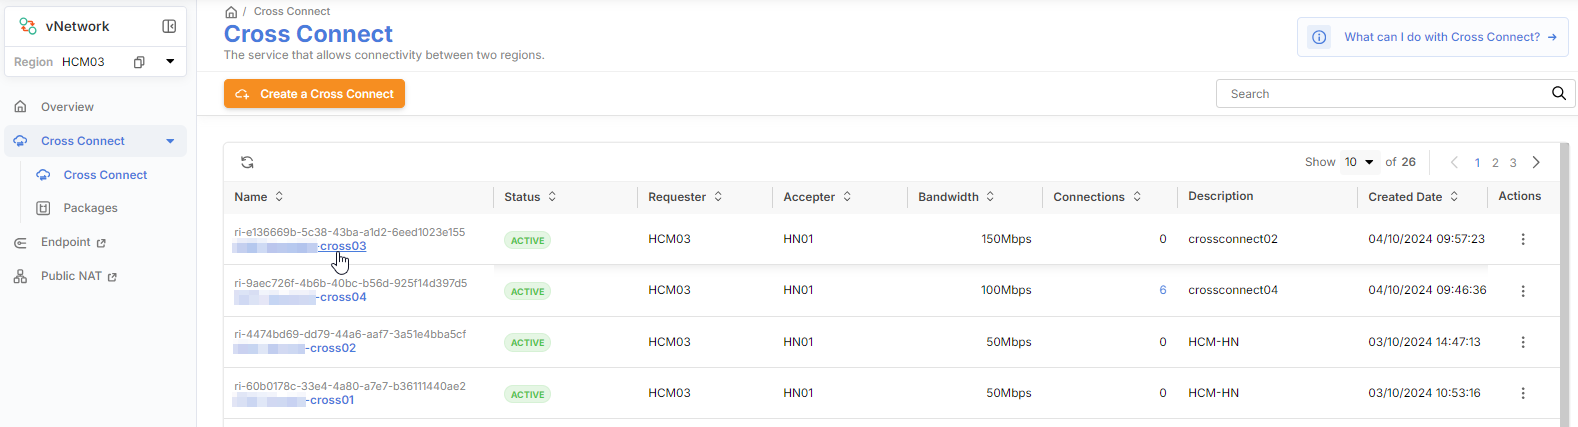Image resolution: width=1578 pixels, height=427 pixels.
Task: Open Overview in the sidebar
Action: pyautogui.click(x=67, y=107)
